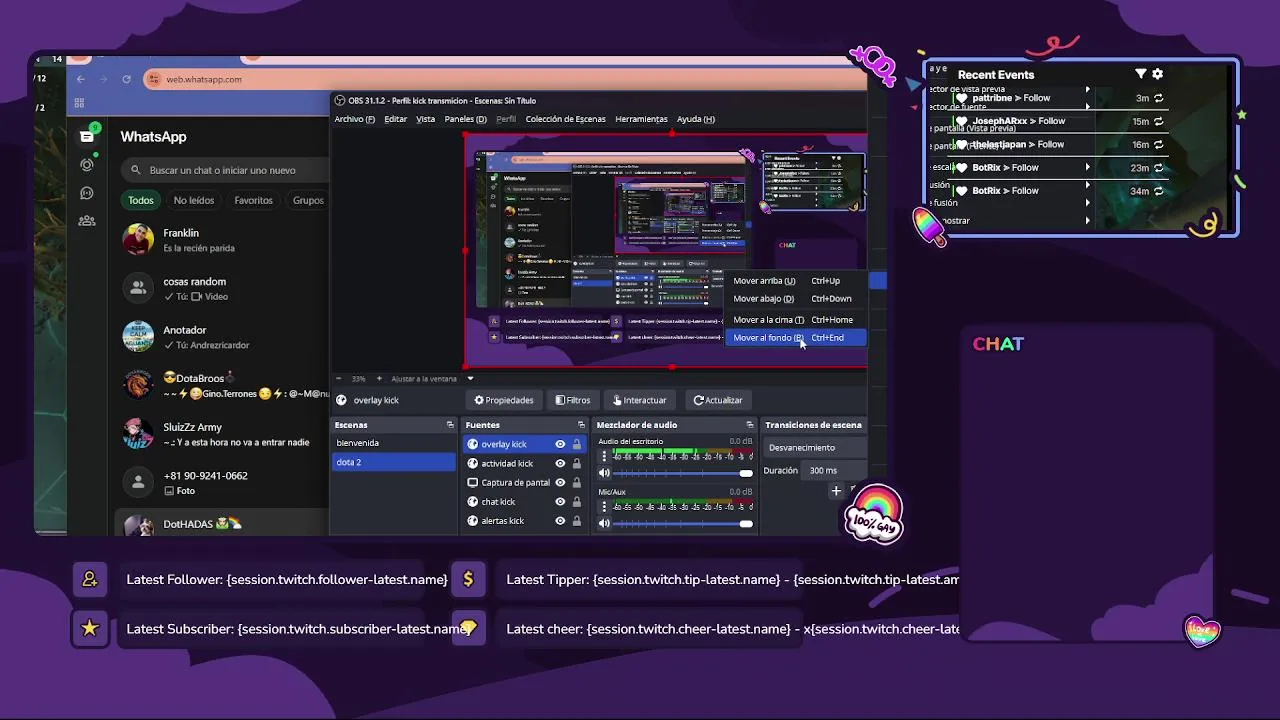This screenshot has height=720, width=1280.
Task: Open the Desvanecimiento transition dropdown
Action: (815, 447)
